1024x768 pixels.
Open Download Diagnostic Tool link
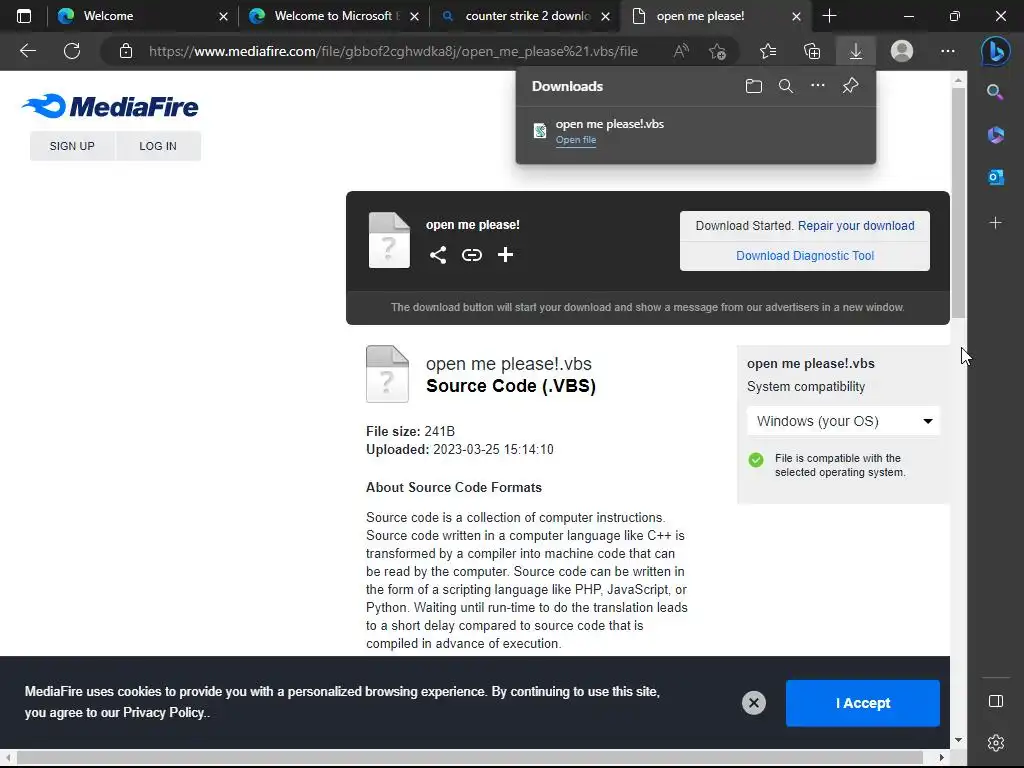coord(805,256)
